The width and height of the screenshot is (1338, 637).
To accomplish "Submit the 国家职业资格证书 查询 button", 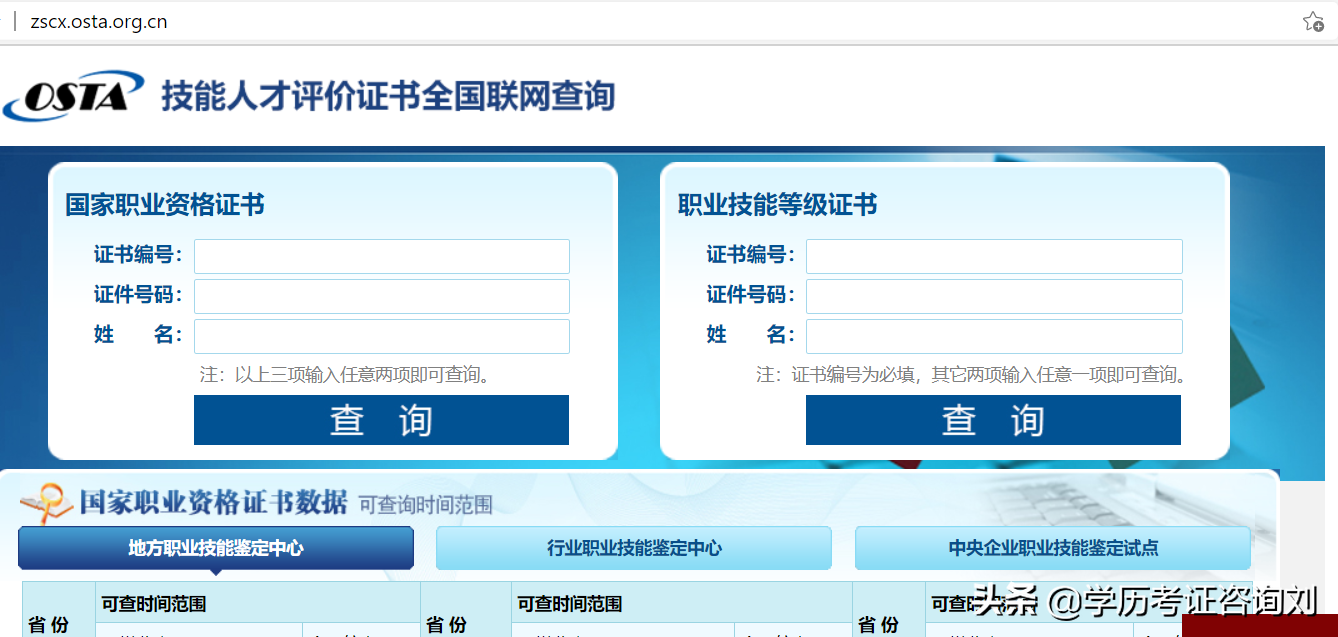I will pos(381,420).
